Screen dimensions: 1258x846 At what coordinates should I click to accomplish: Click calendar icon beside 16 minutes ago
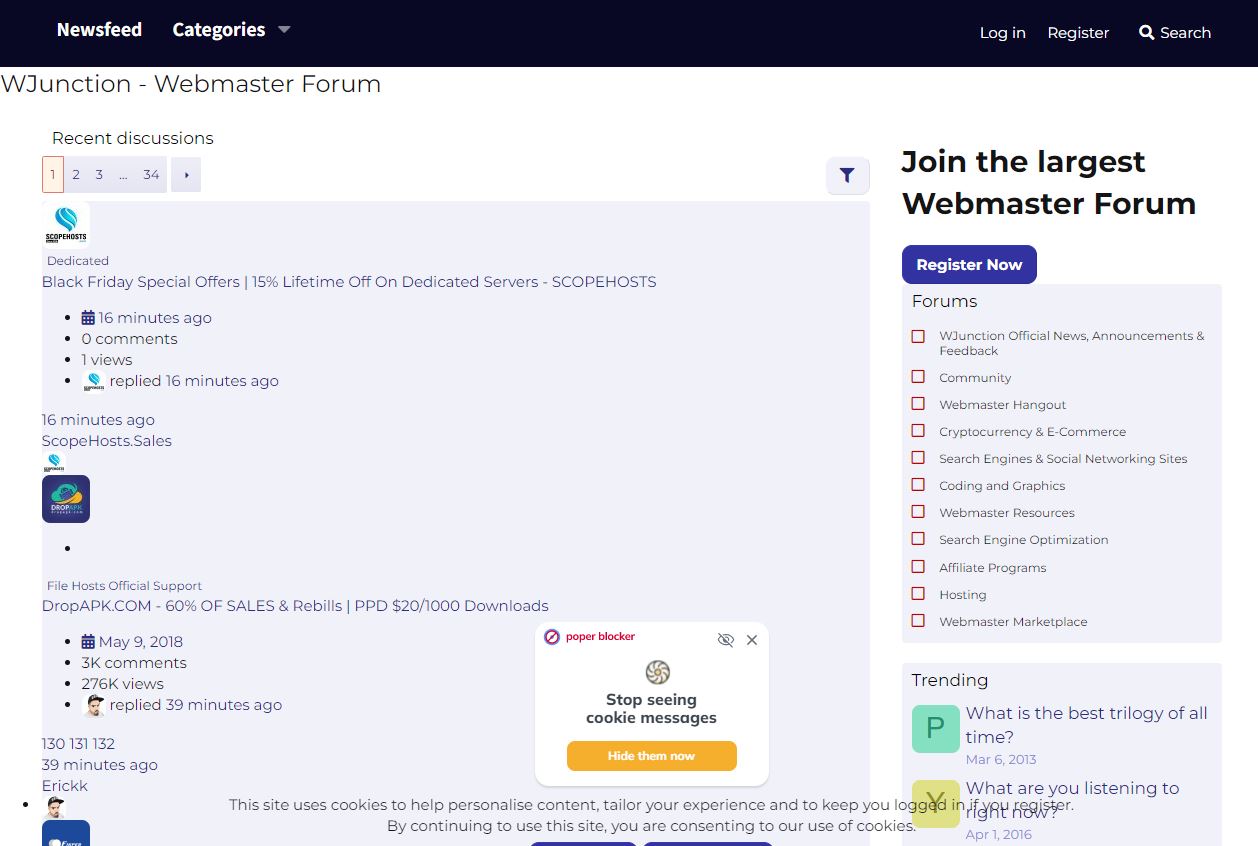tap(88, 318)
